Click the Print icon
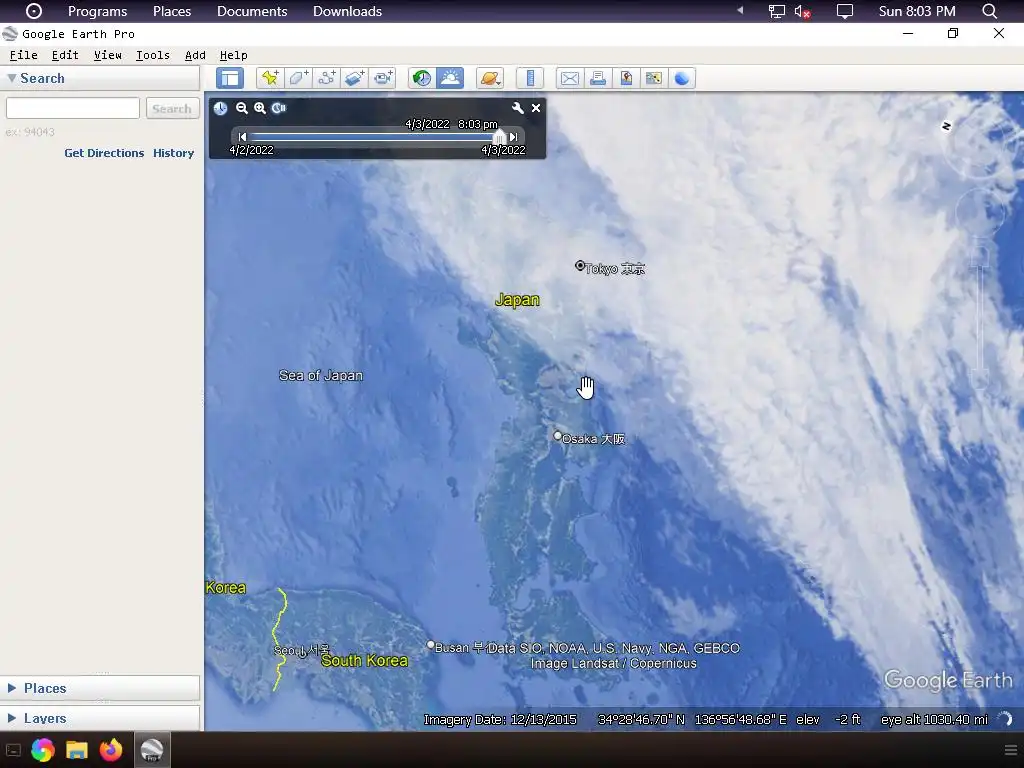 click(x=598, y=78)
